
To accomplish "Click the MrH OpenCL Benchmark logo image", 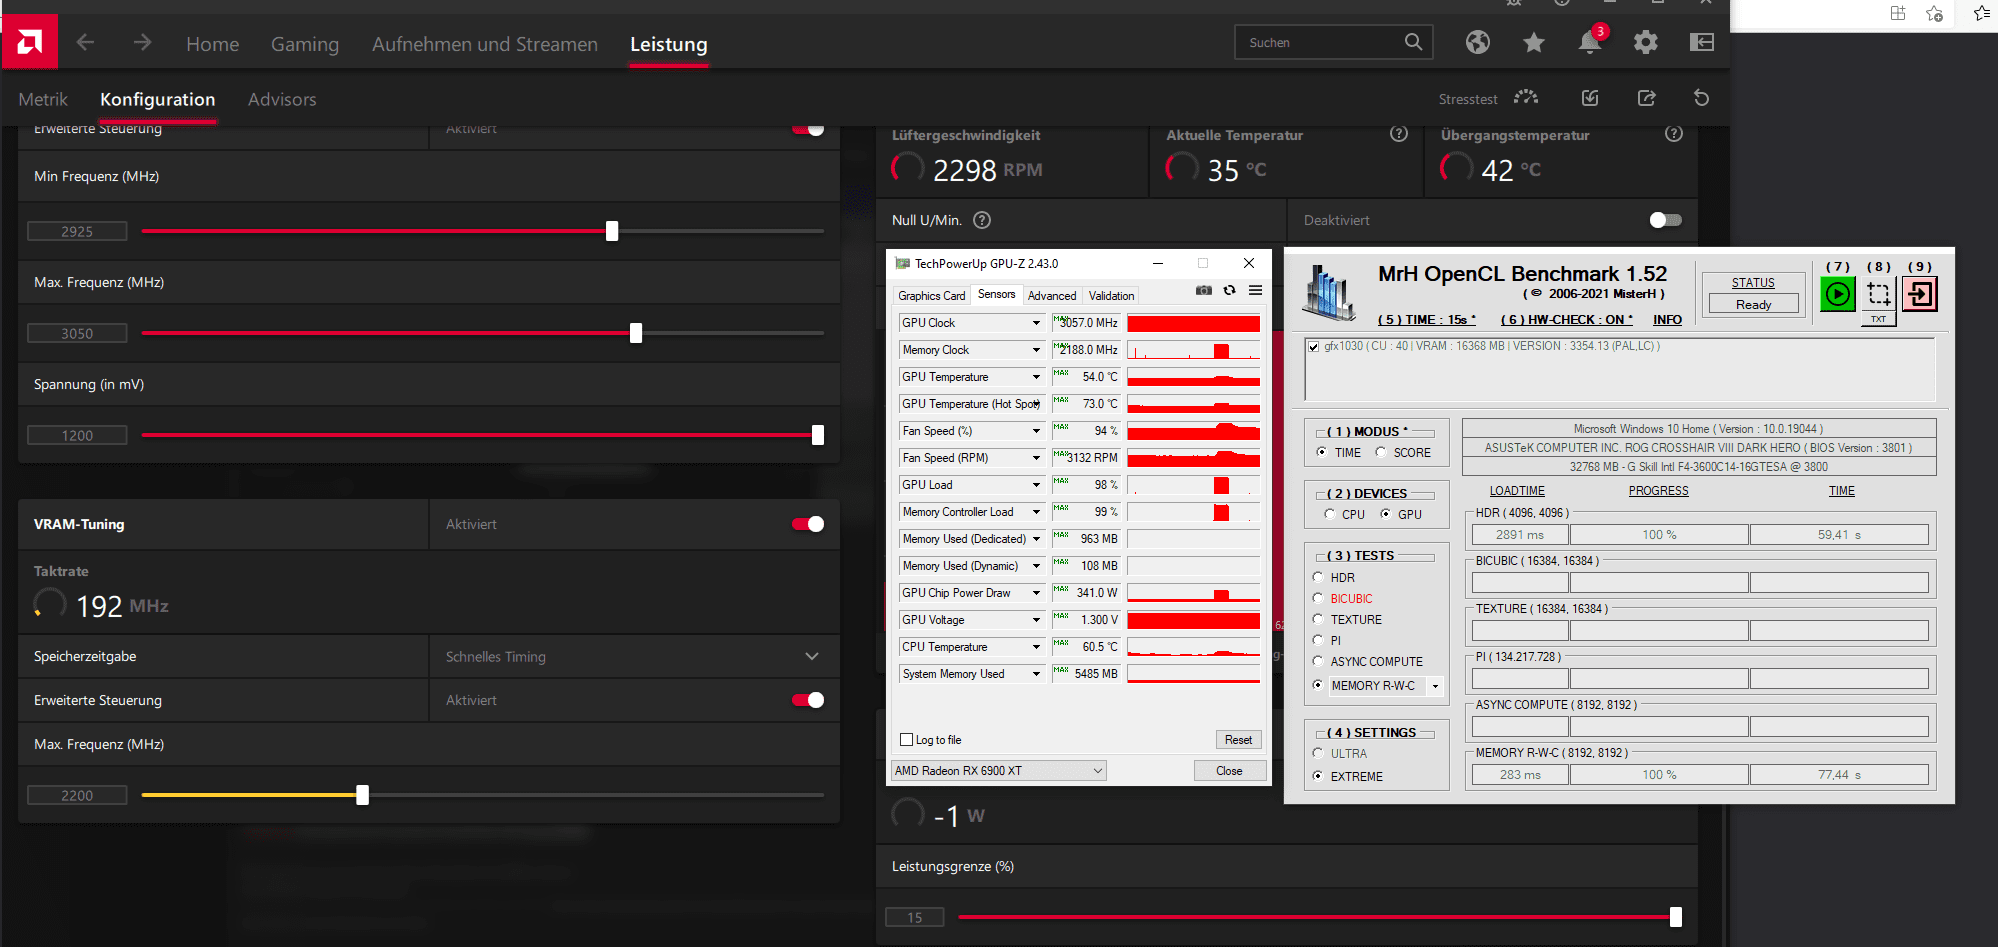I will click(x=1329, y=293).
